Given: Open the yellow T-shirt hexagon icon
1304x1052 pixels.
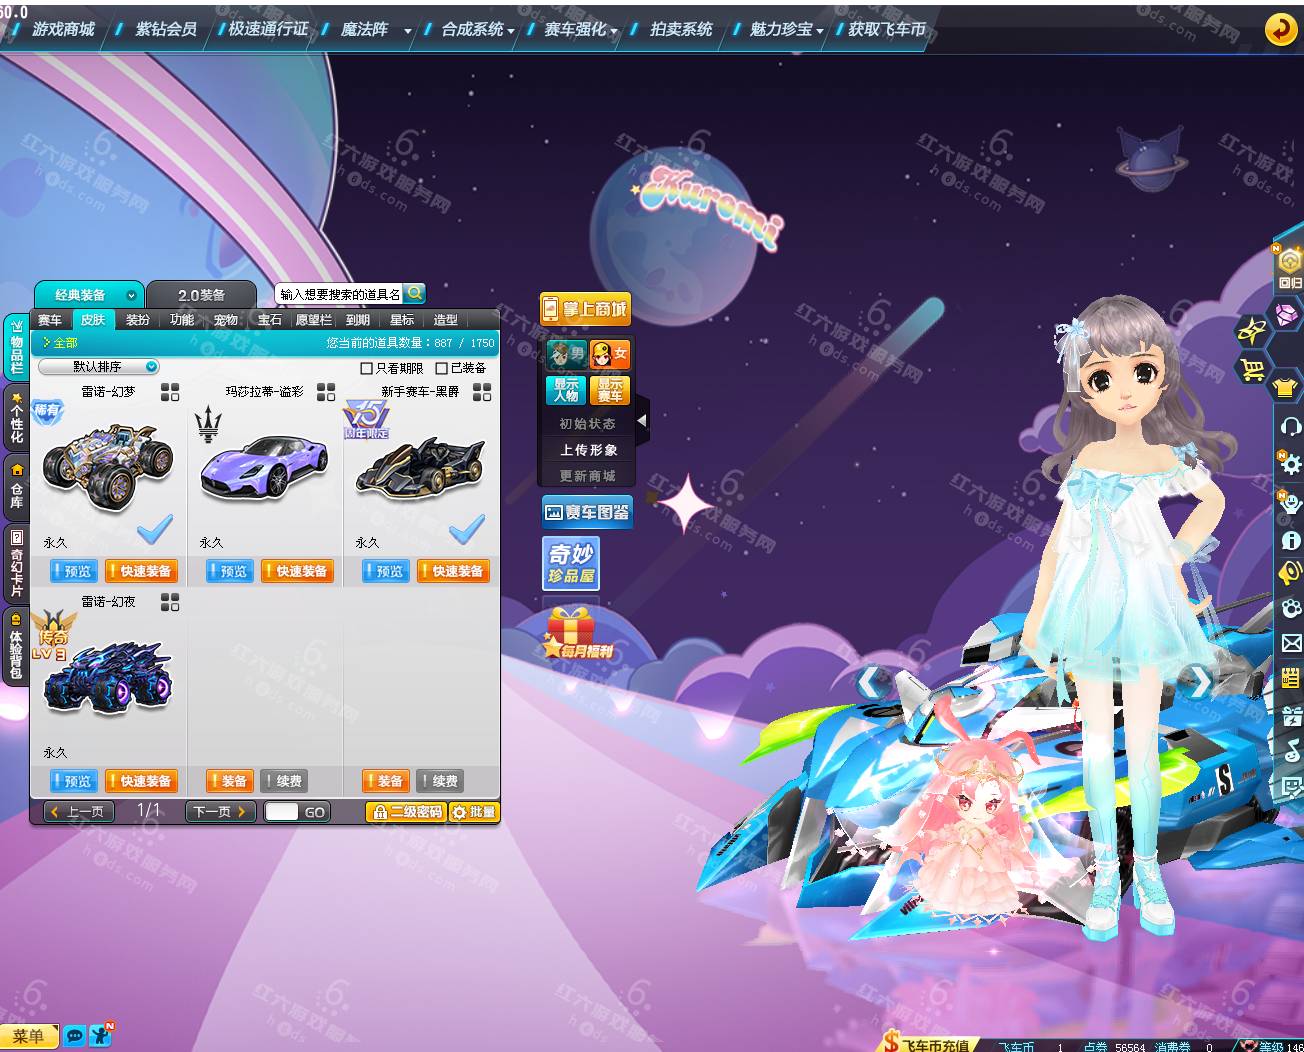Looking at the screenshot, I should [1286, 386].
